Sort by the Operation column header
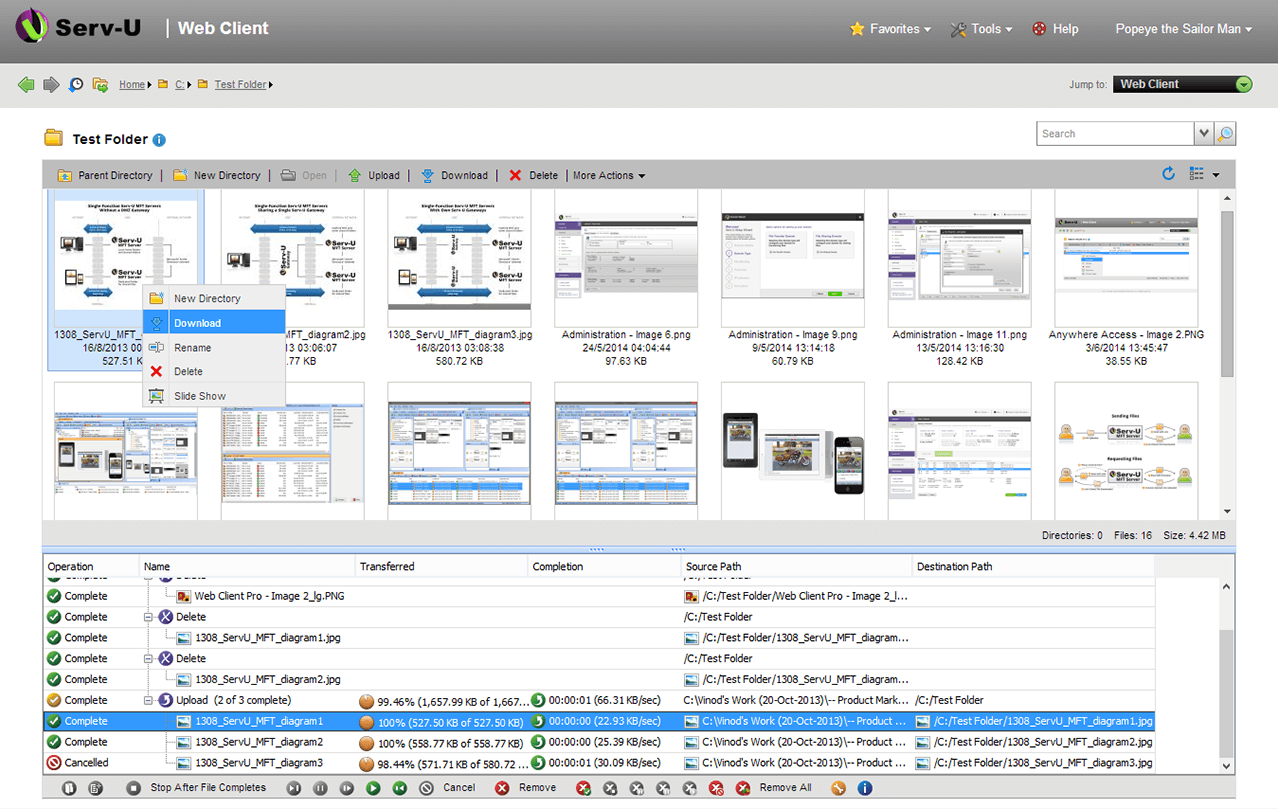Viewport: 1278px width, 809px height. coord(91,567)
